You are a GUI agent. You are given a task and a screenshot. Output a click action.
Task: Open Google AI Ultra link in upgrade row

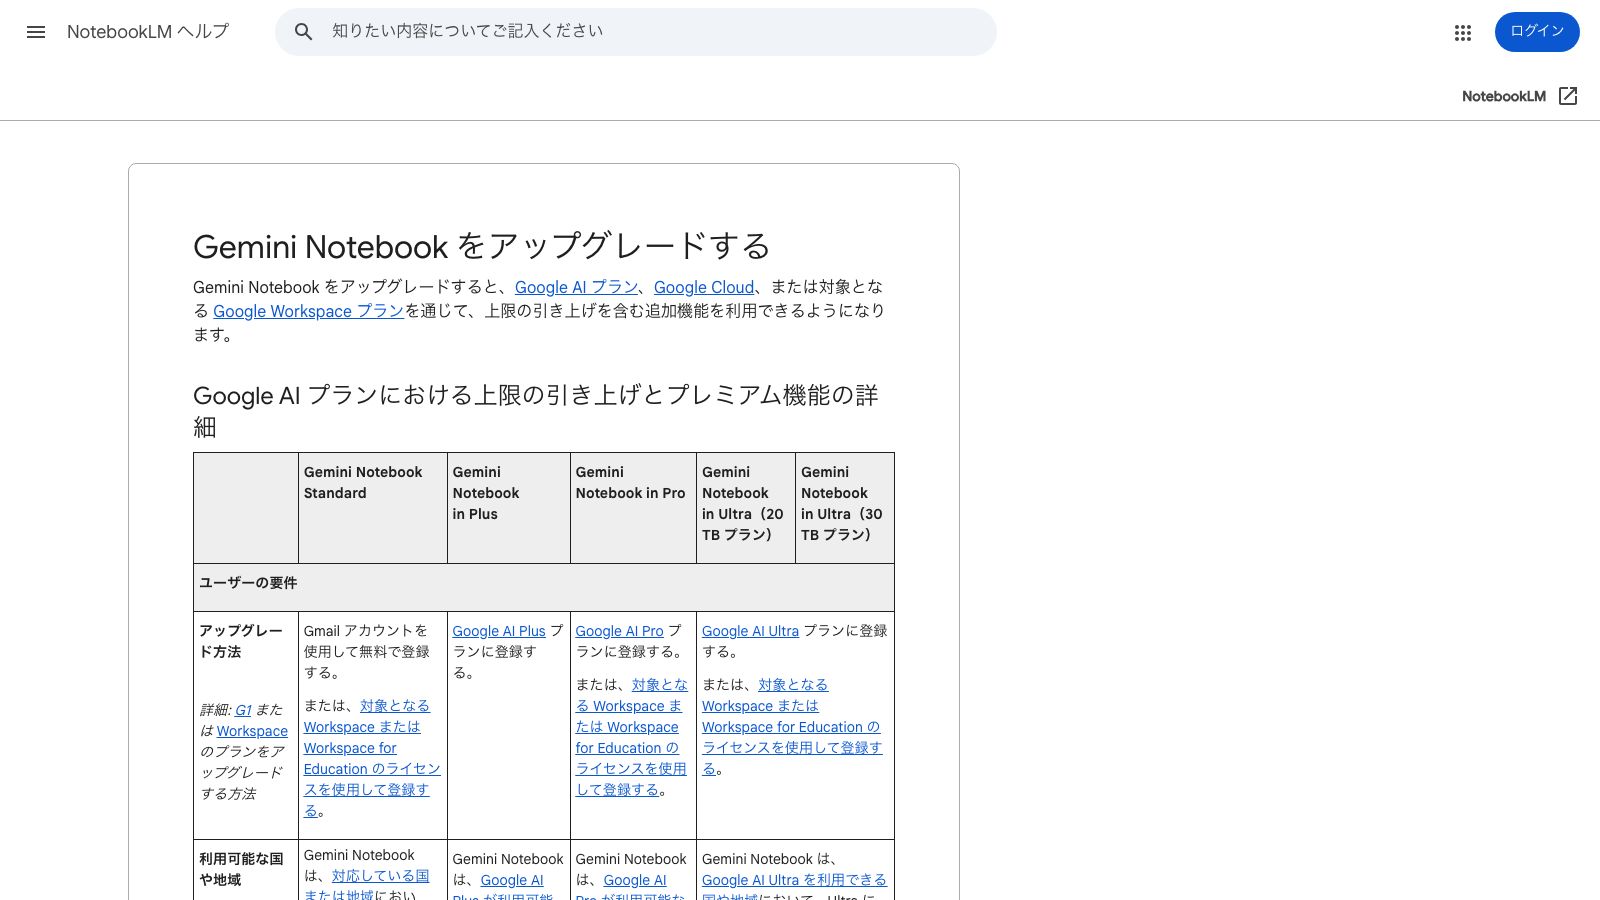tap(750, 631)
